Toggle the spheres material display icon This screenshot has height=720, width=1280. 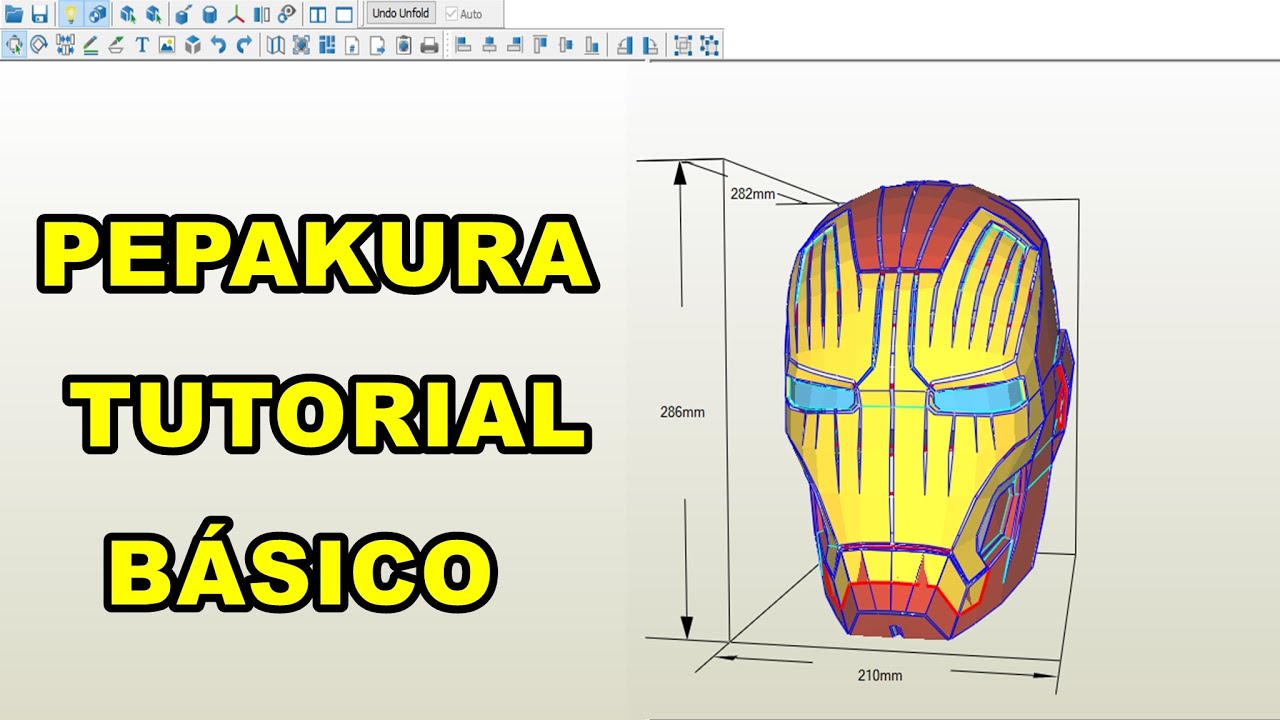tap(97, 14)
